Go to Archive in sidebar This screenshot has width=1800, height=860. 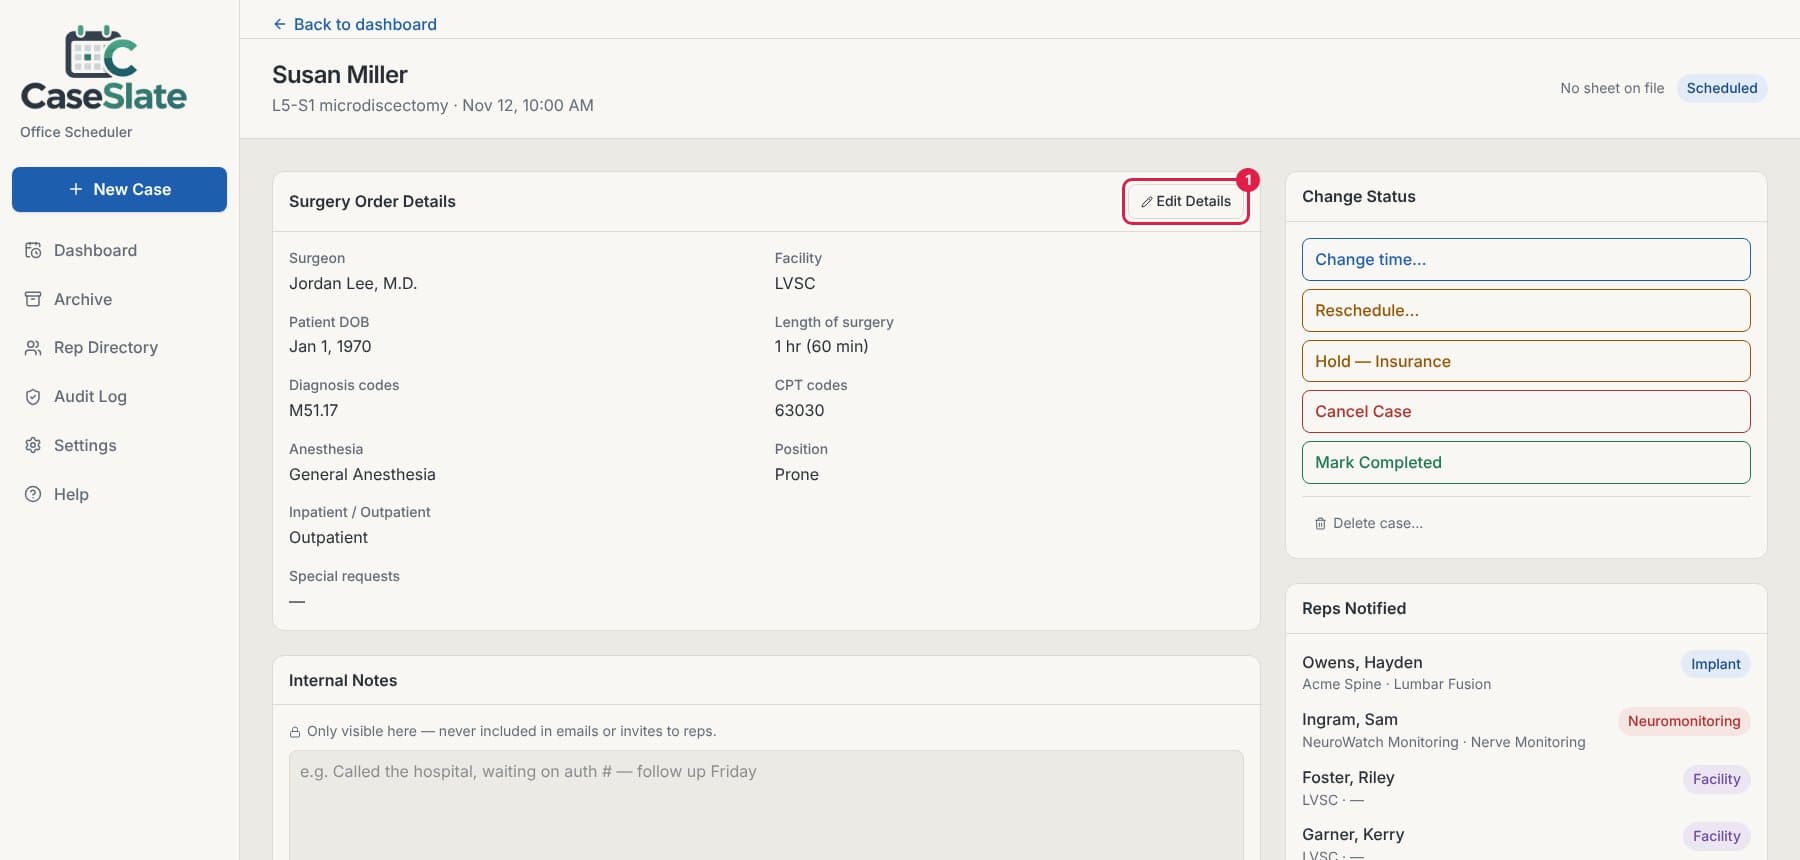pos(120,299)
